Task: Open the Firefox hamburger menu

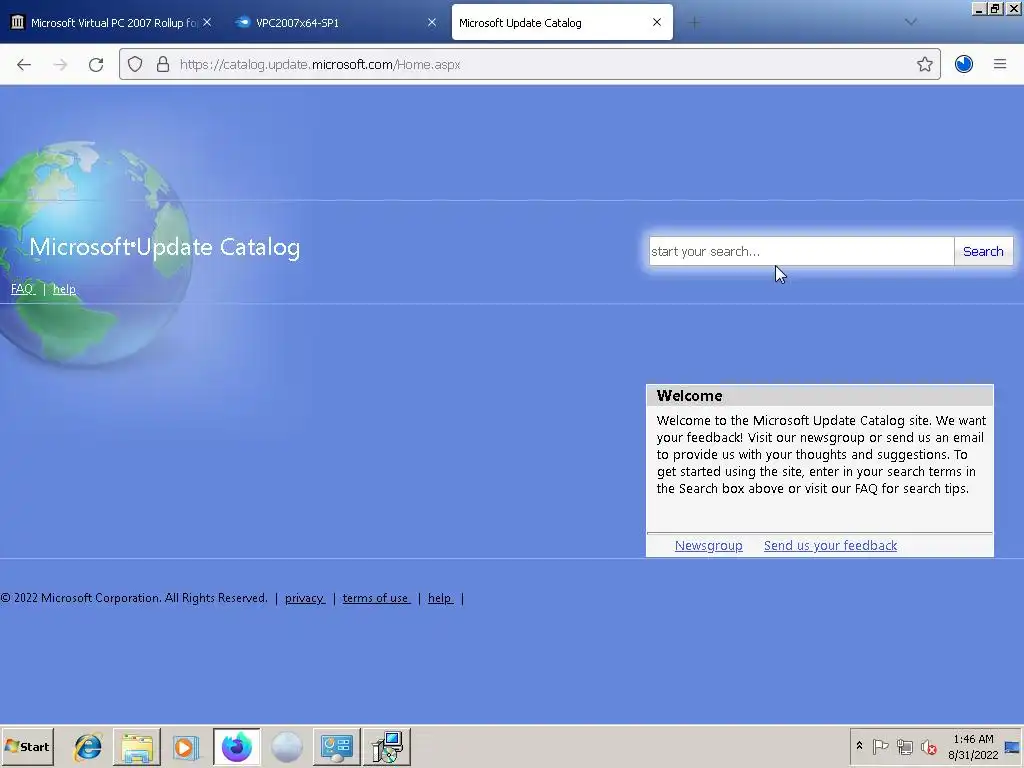Action: click(1000, 64)
